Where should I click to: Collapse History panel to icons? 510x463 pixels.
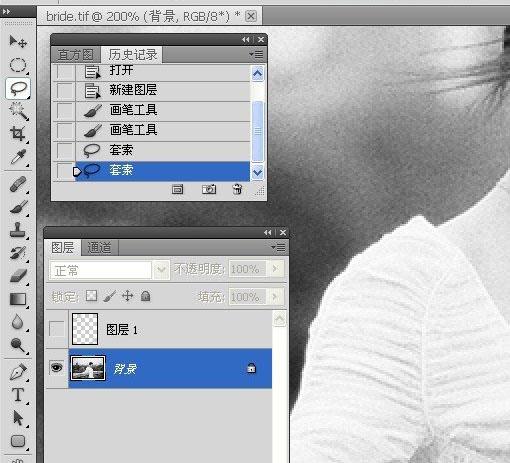[x=246, y=40]
